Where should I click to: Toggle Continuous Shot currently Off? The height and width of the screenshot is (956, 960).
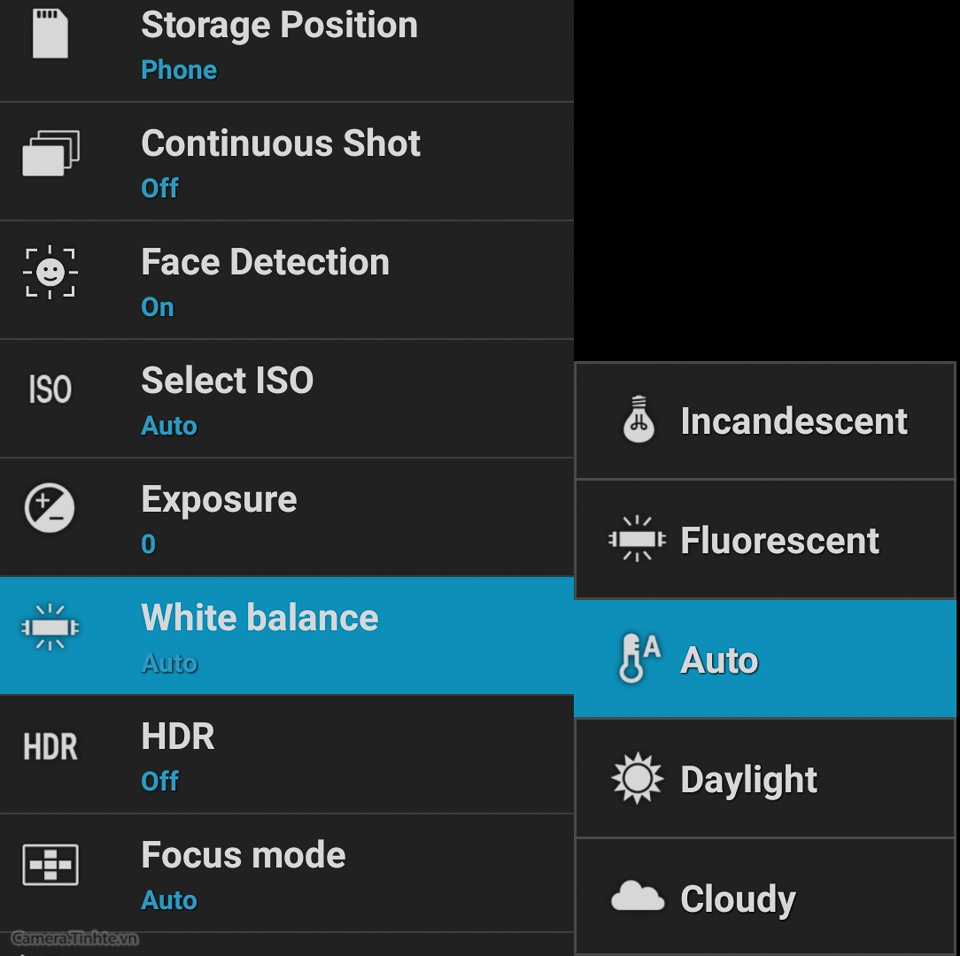click(287, 162)
